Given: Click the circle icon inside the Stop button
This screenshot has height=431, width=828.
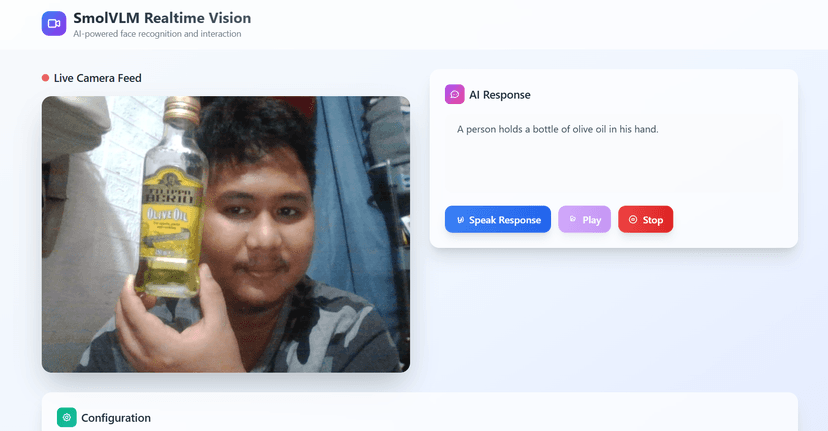Looking at the screenshot, I should 633,219.
